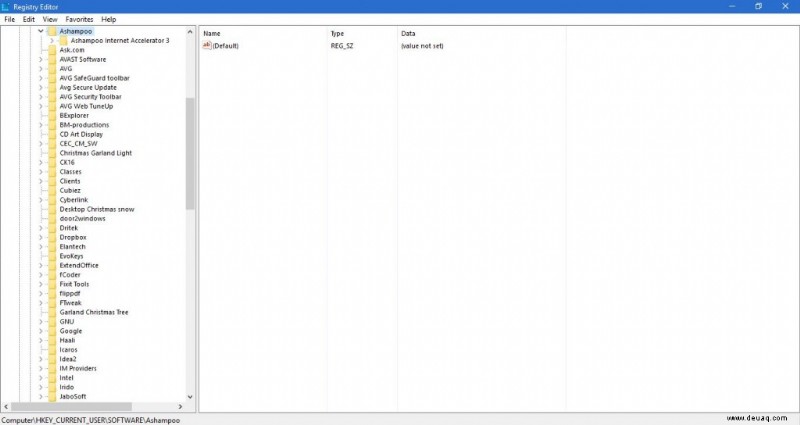
Task: Click the Elantech folder icon
Action: [52, 246]
